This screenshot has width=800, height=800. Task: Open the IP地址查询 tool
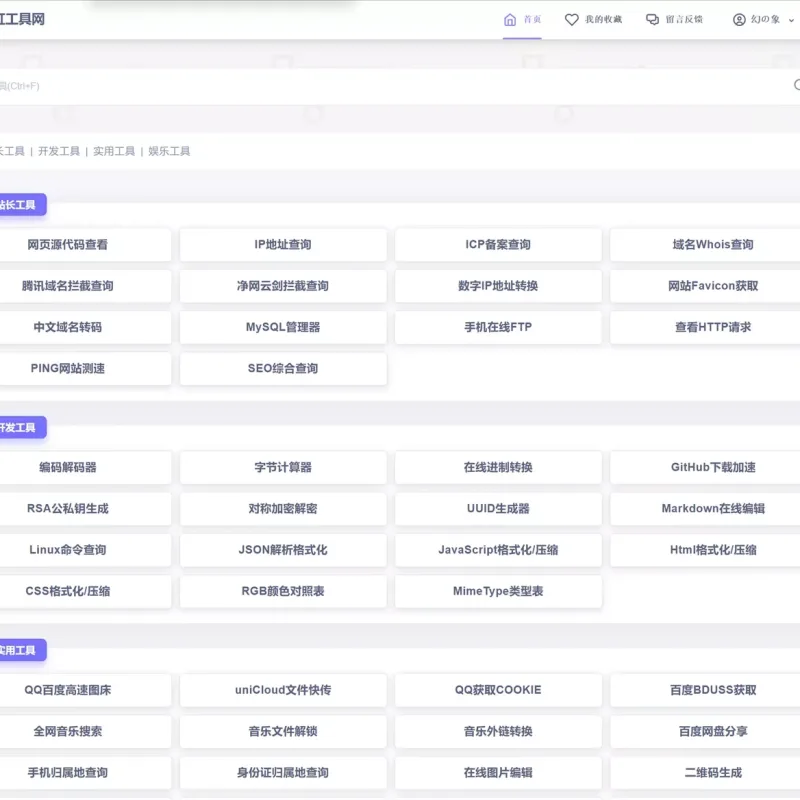click(x=283, y=244)
